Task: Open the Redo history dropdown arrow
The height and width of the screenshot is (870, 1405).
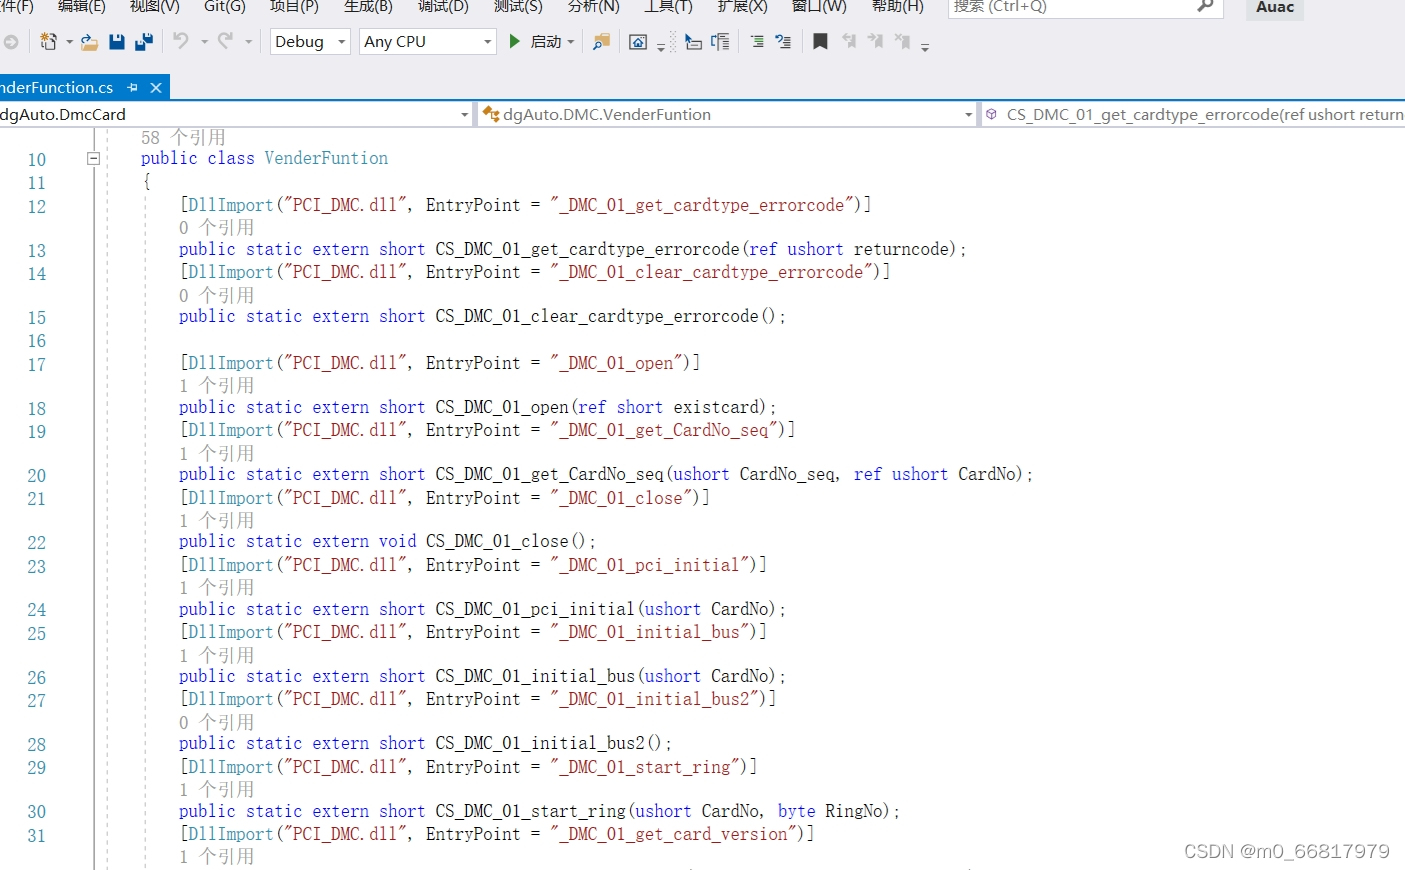Action: 248,42
